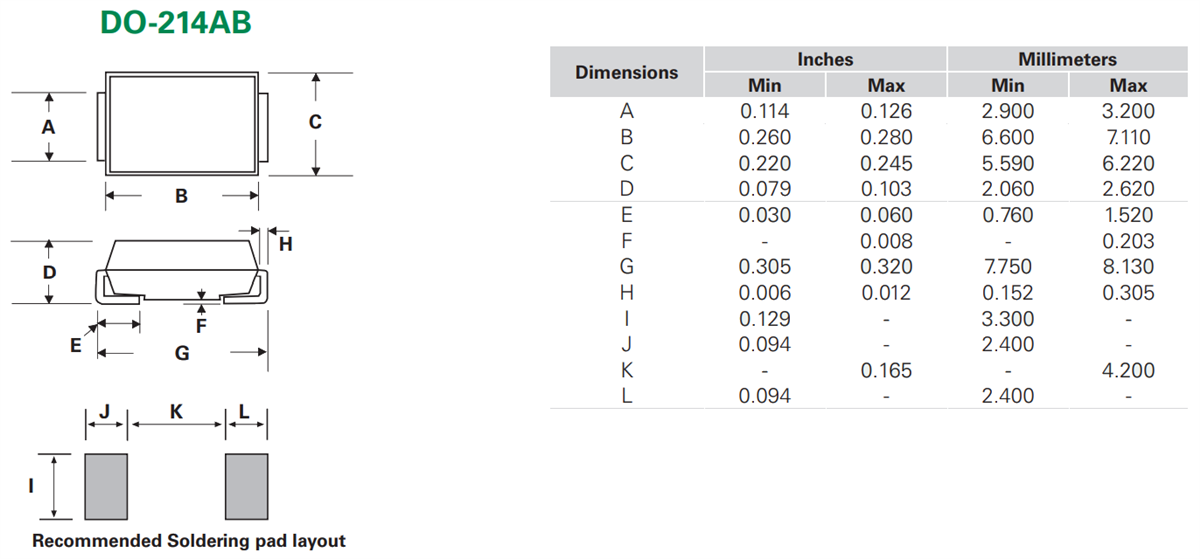Click the left gray soldering pad

106,485
